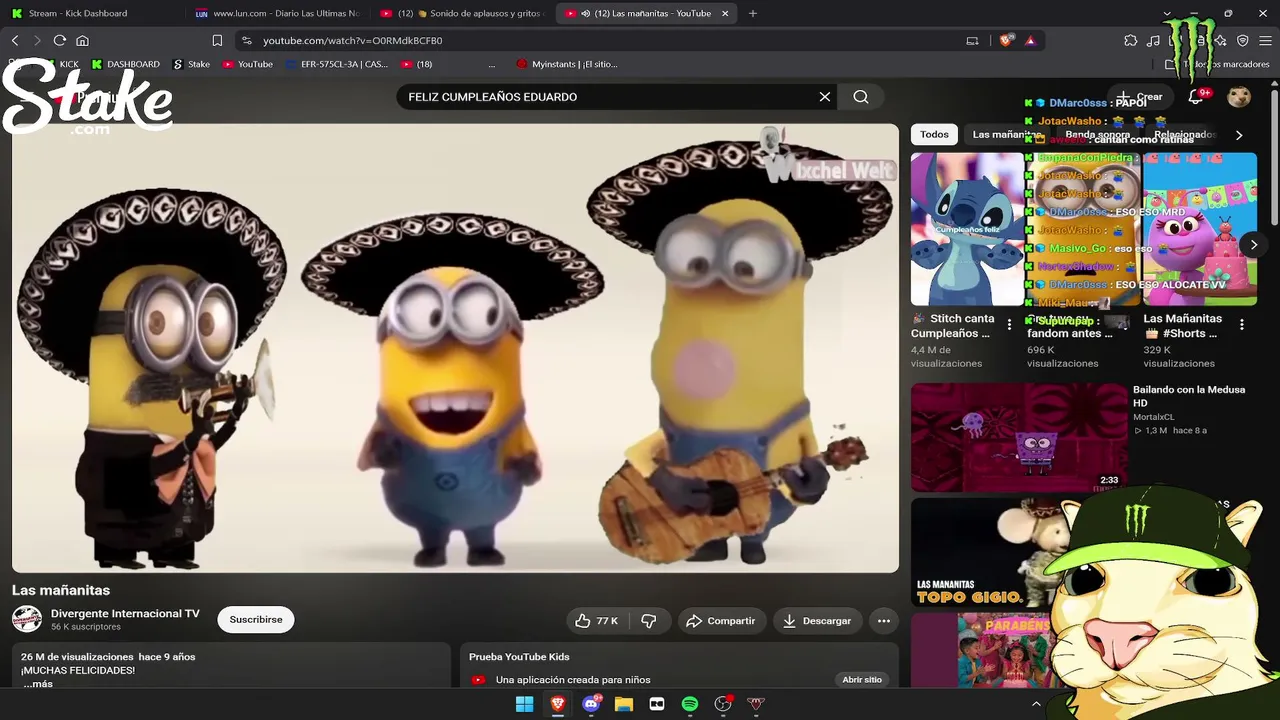Go back using the browser back arrow
Viewport: 1280px width, 720px height.
click(x=15, y=40)
